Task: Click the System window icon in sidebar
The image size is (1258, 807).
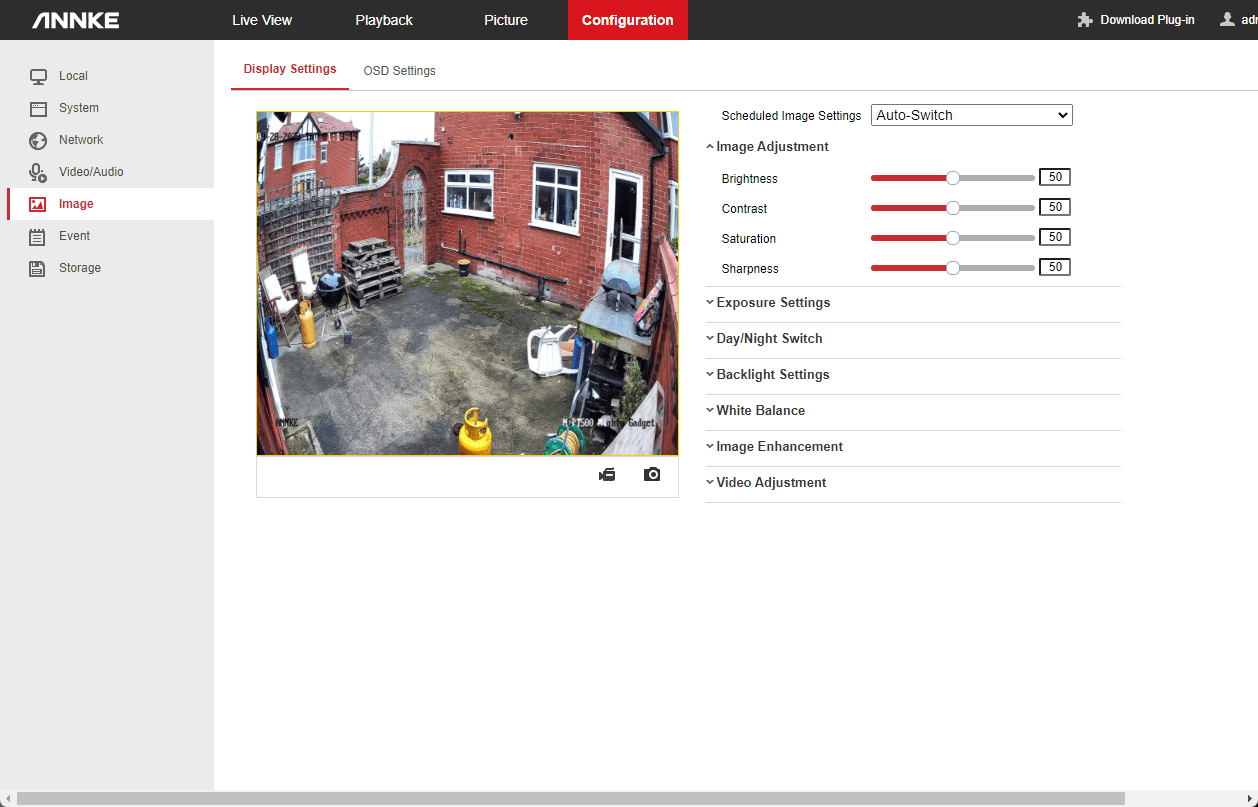Action: (38, 108)
